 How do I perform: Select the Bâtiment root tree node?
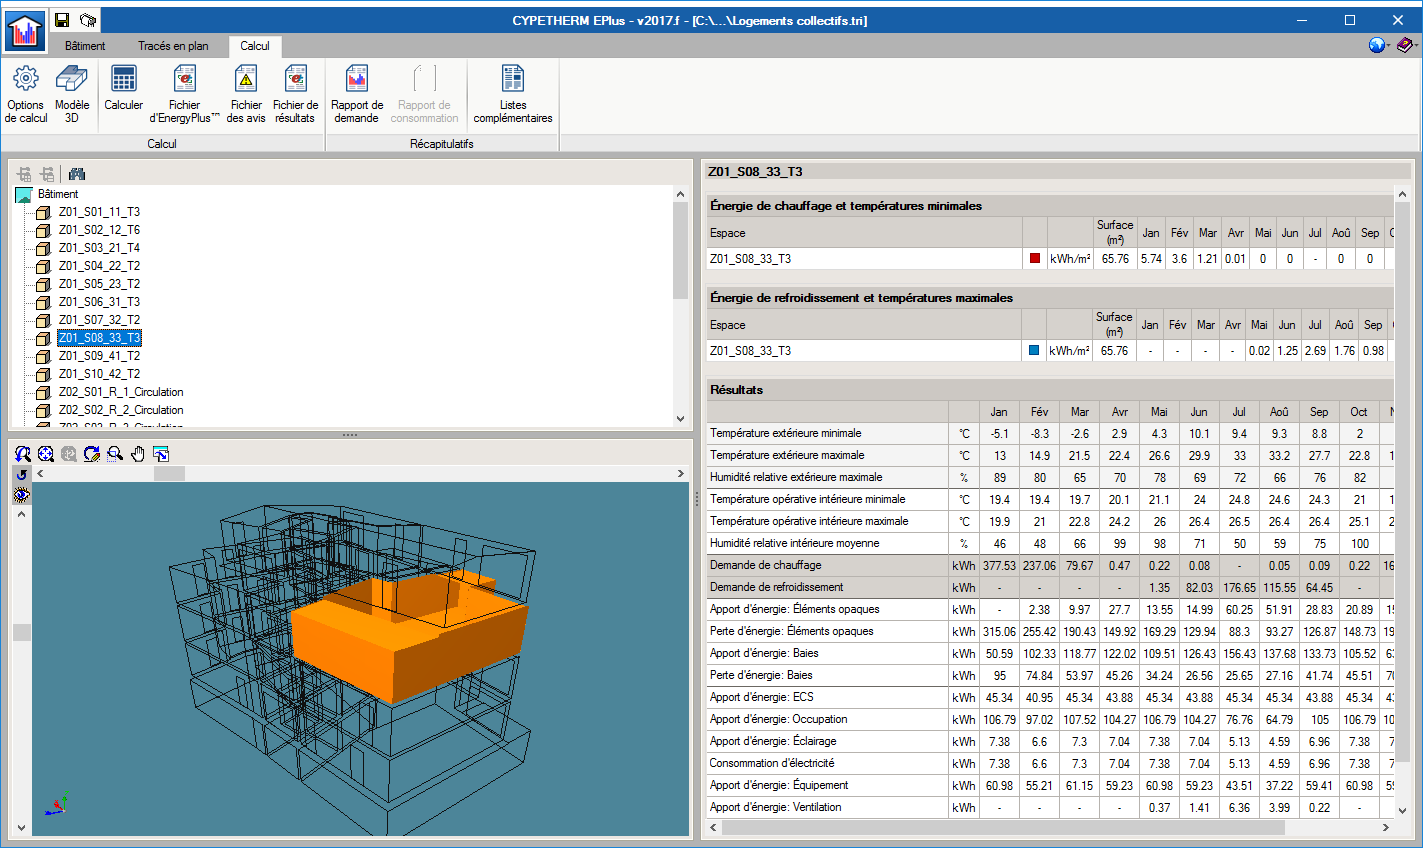[x=58, y=194]
